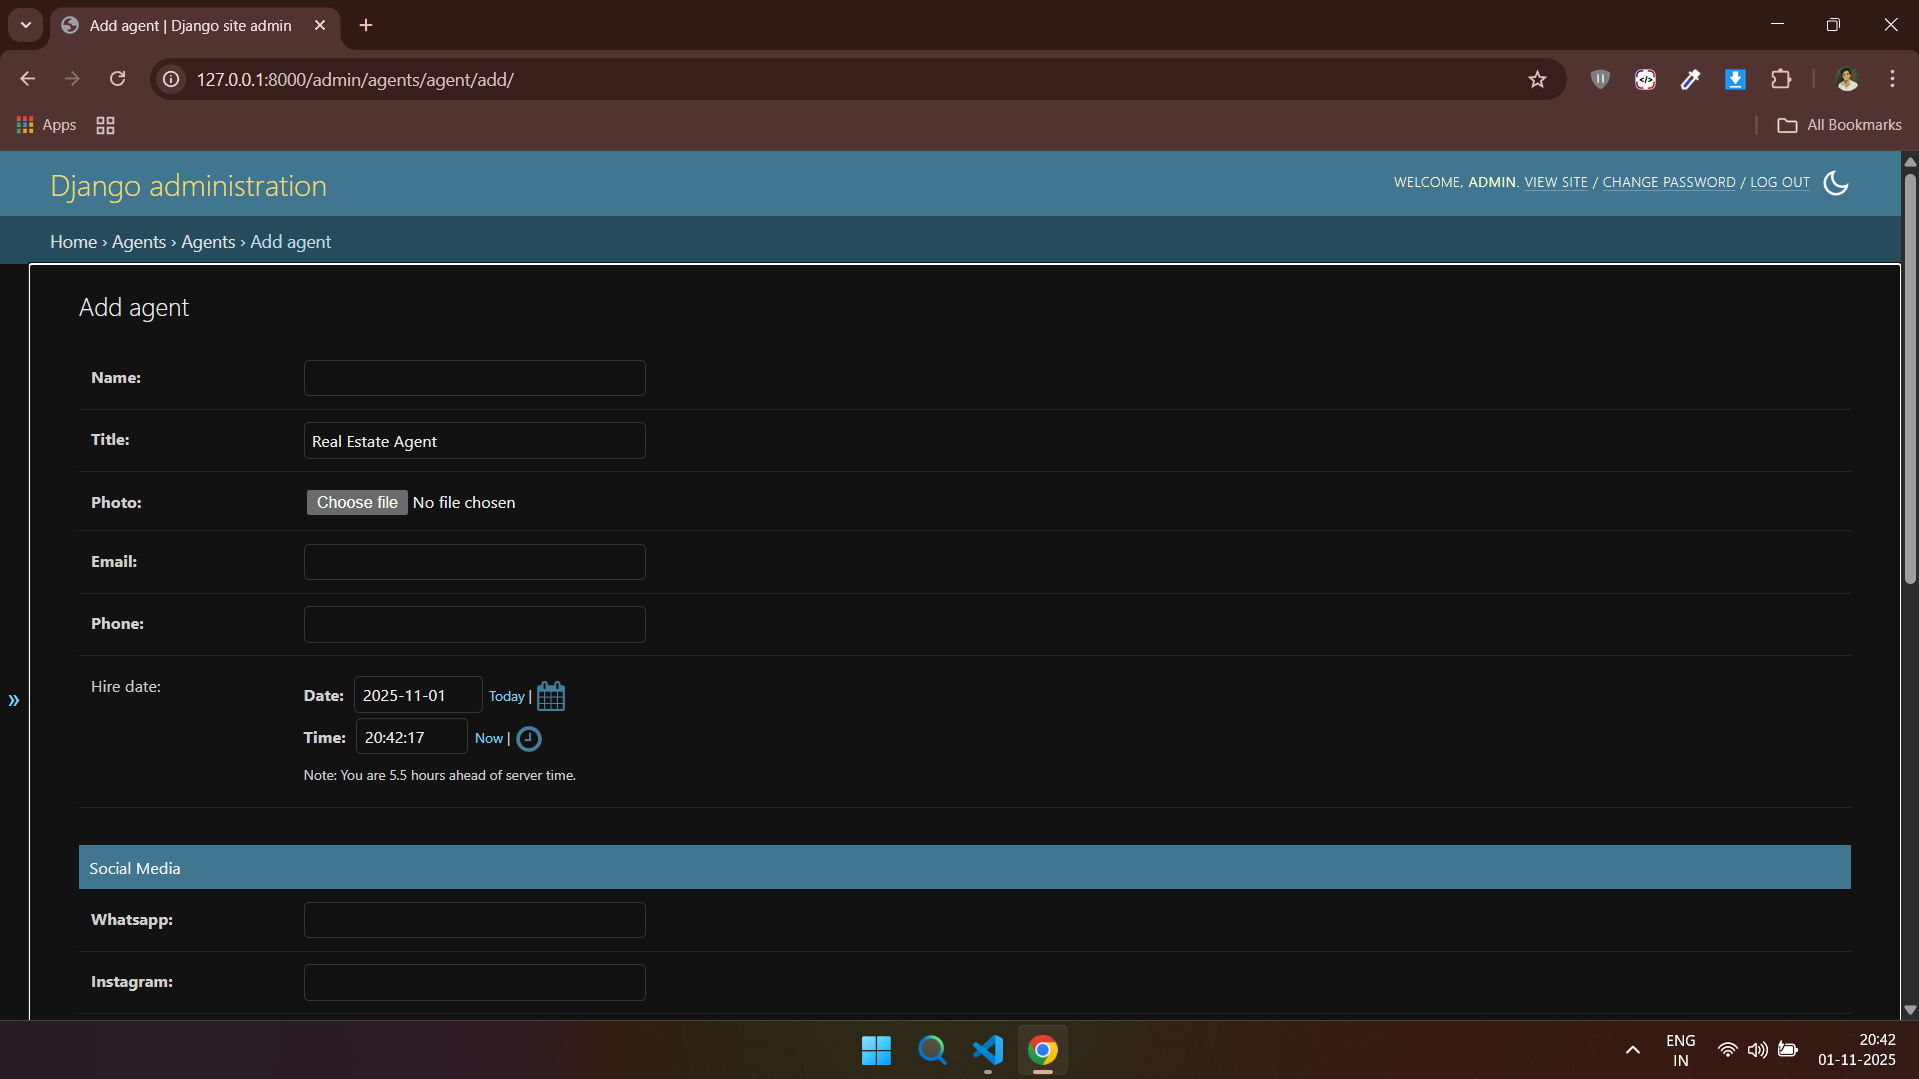Image resolution: width=1919 pixels, height=1079 pixels.
Task: Focus the Instagram input field
Action: [x=475, y=983]
